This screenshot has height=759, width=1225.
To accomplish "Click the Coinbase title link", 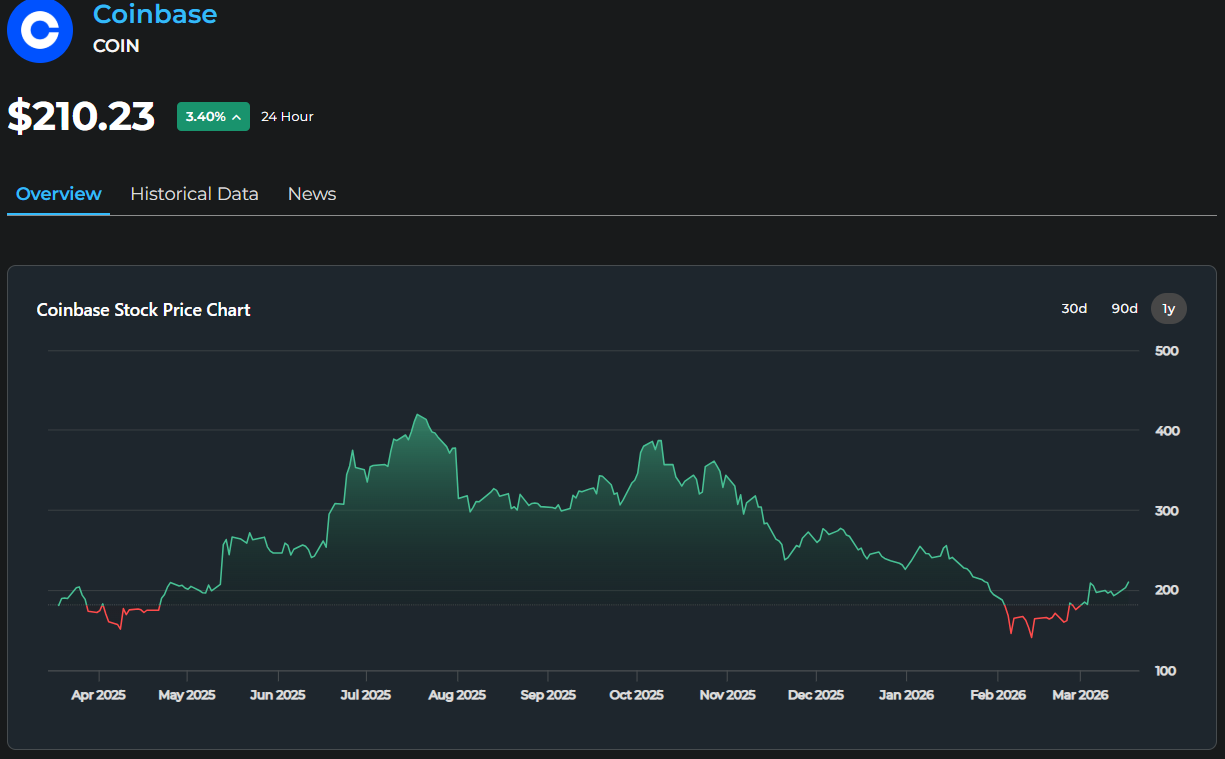I will [155, 15].
